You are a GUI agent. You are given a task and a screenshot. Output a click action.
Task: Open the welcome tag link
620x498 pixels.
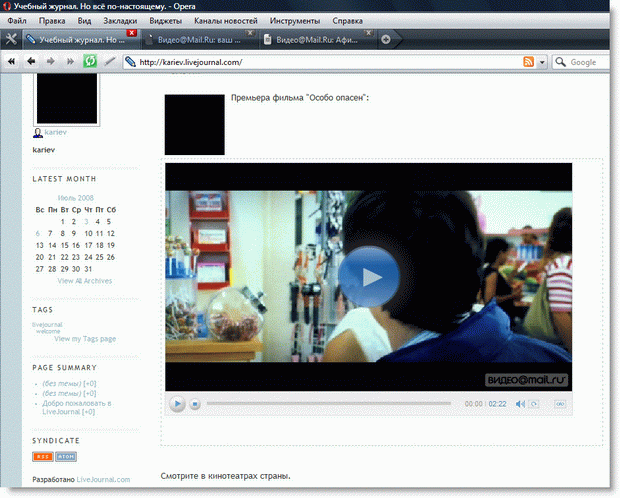pos(48,331)
